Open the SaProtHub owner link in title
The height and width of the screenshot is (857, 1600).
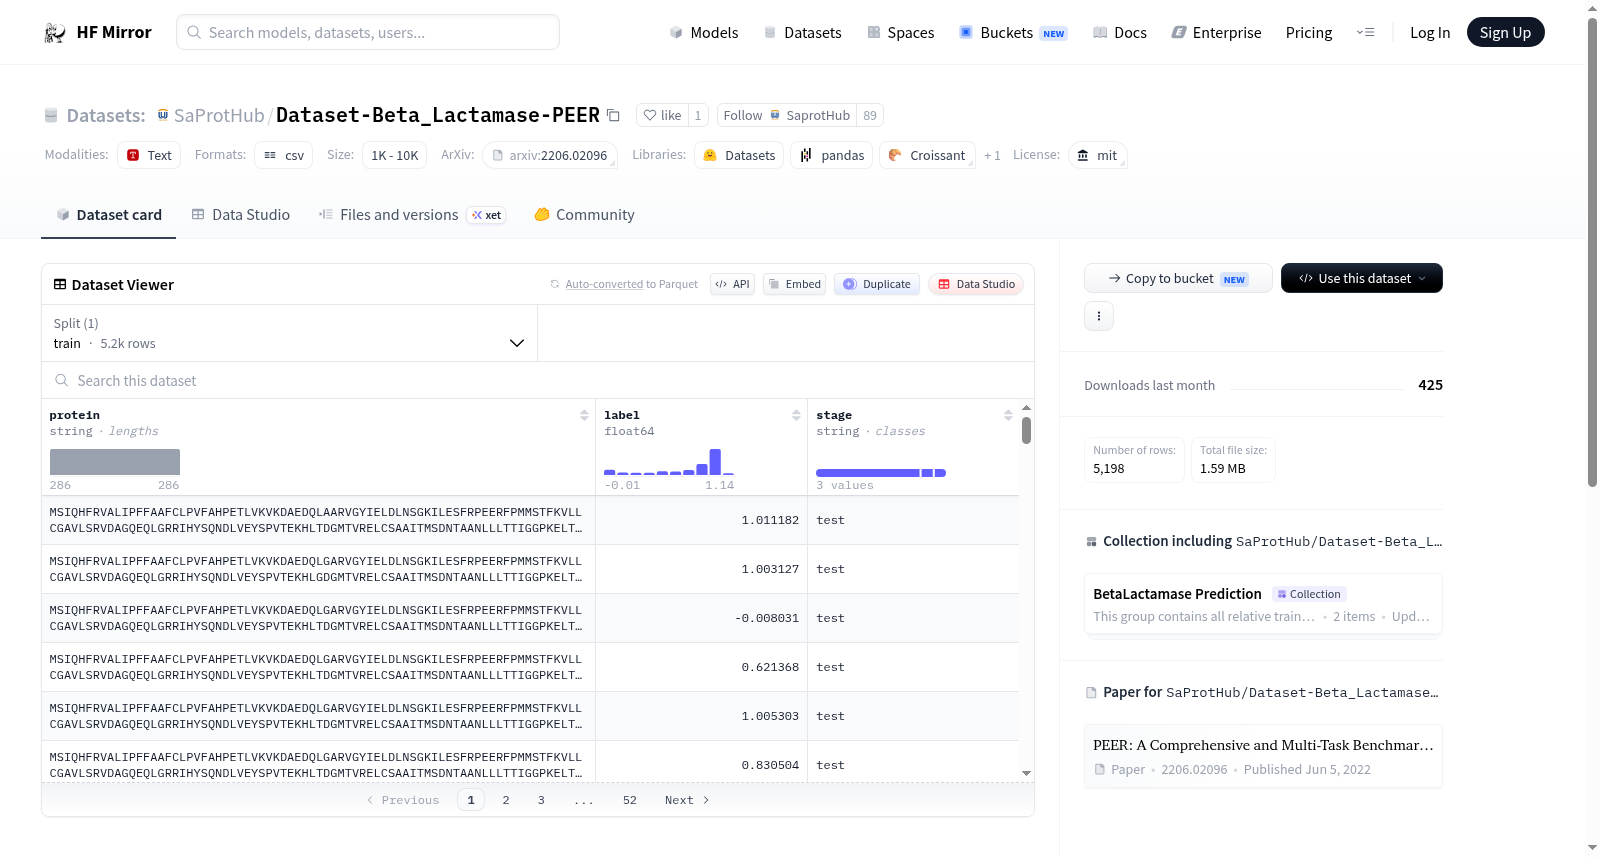coord(219,116)
